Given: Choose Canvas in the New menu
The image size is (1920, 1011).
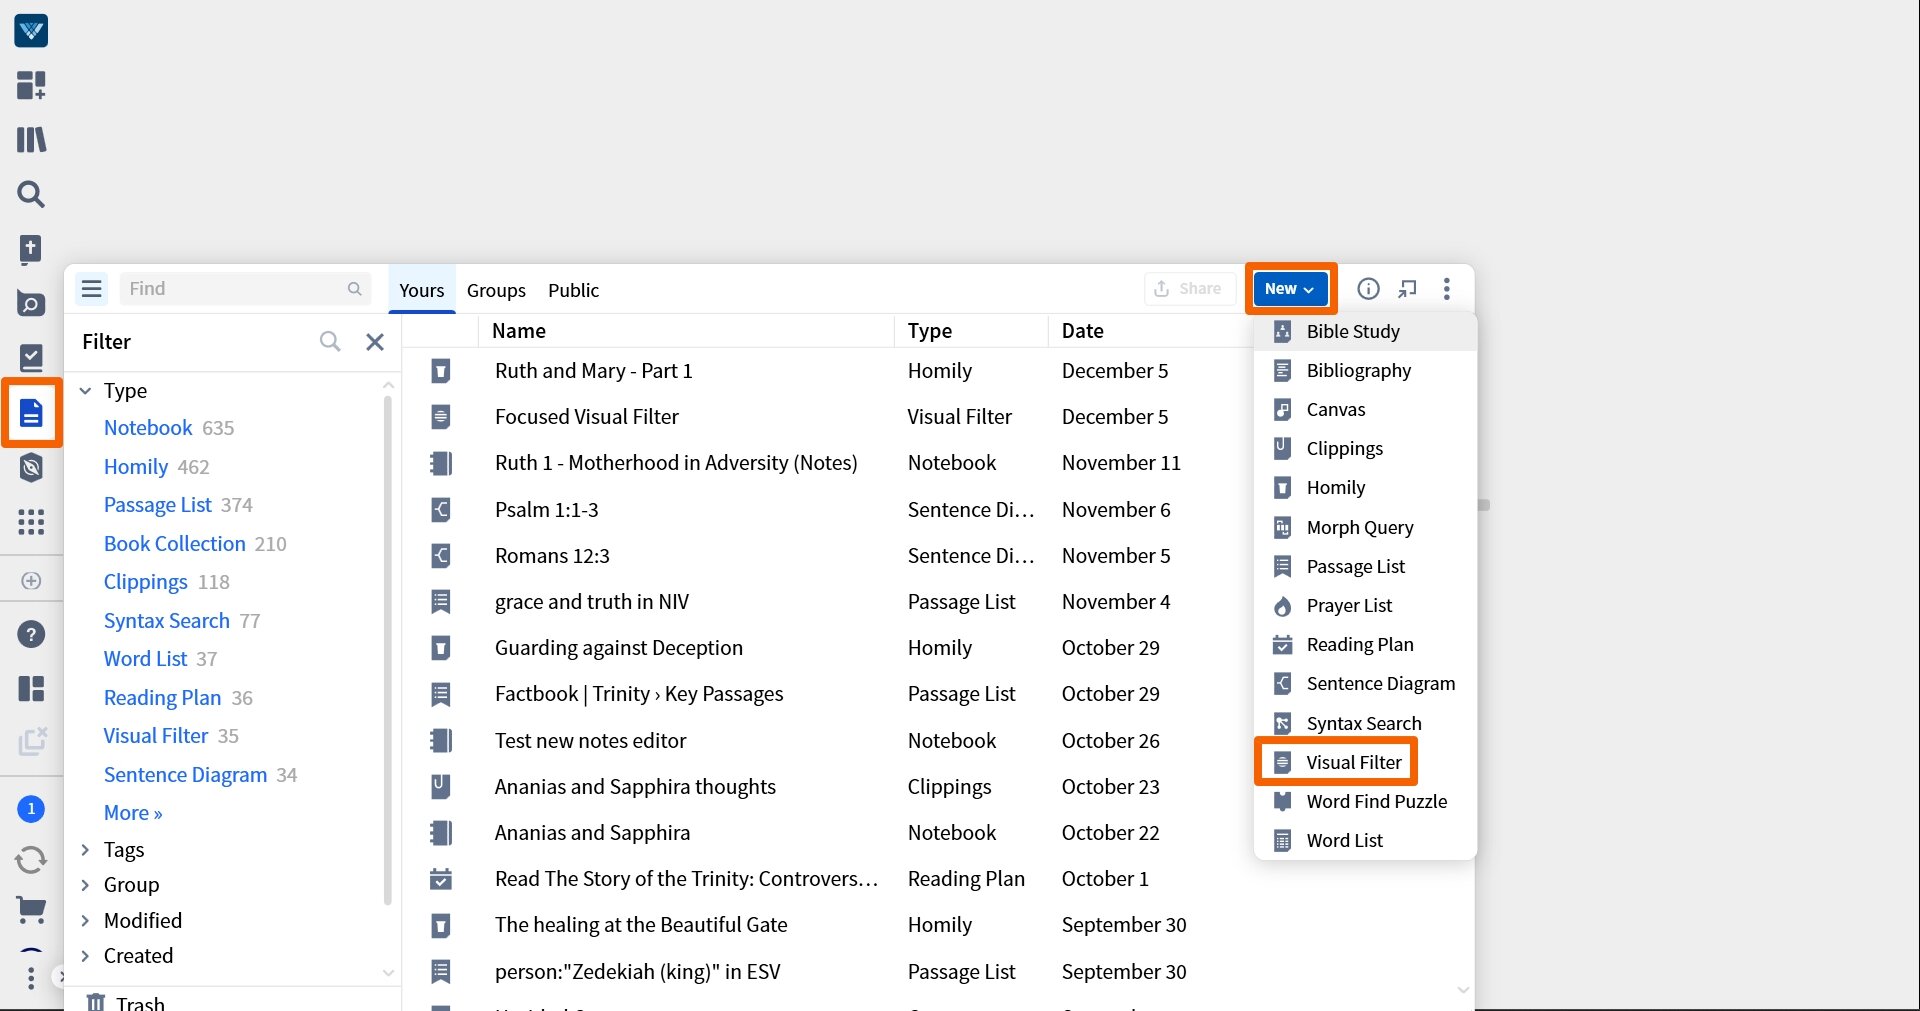Looking at the screenshot, I should (x=1365, y=409).
